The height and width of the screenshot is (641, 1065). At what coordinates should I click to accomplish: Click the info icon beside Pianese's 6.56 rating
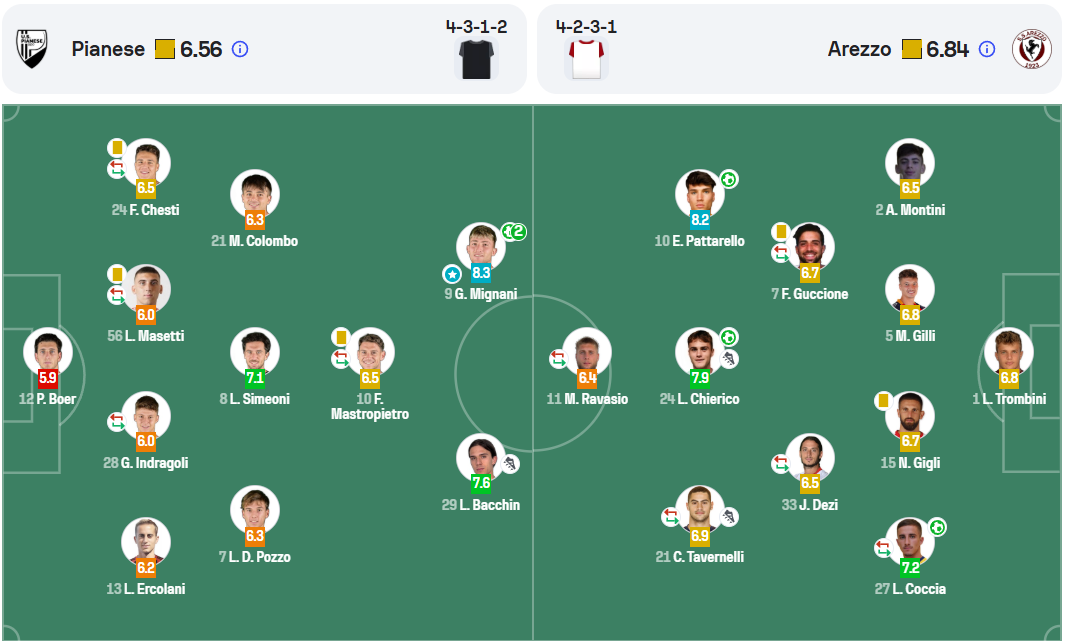click(x=240, y=49)
